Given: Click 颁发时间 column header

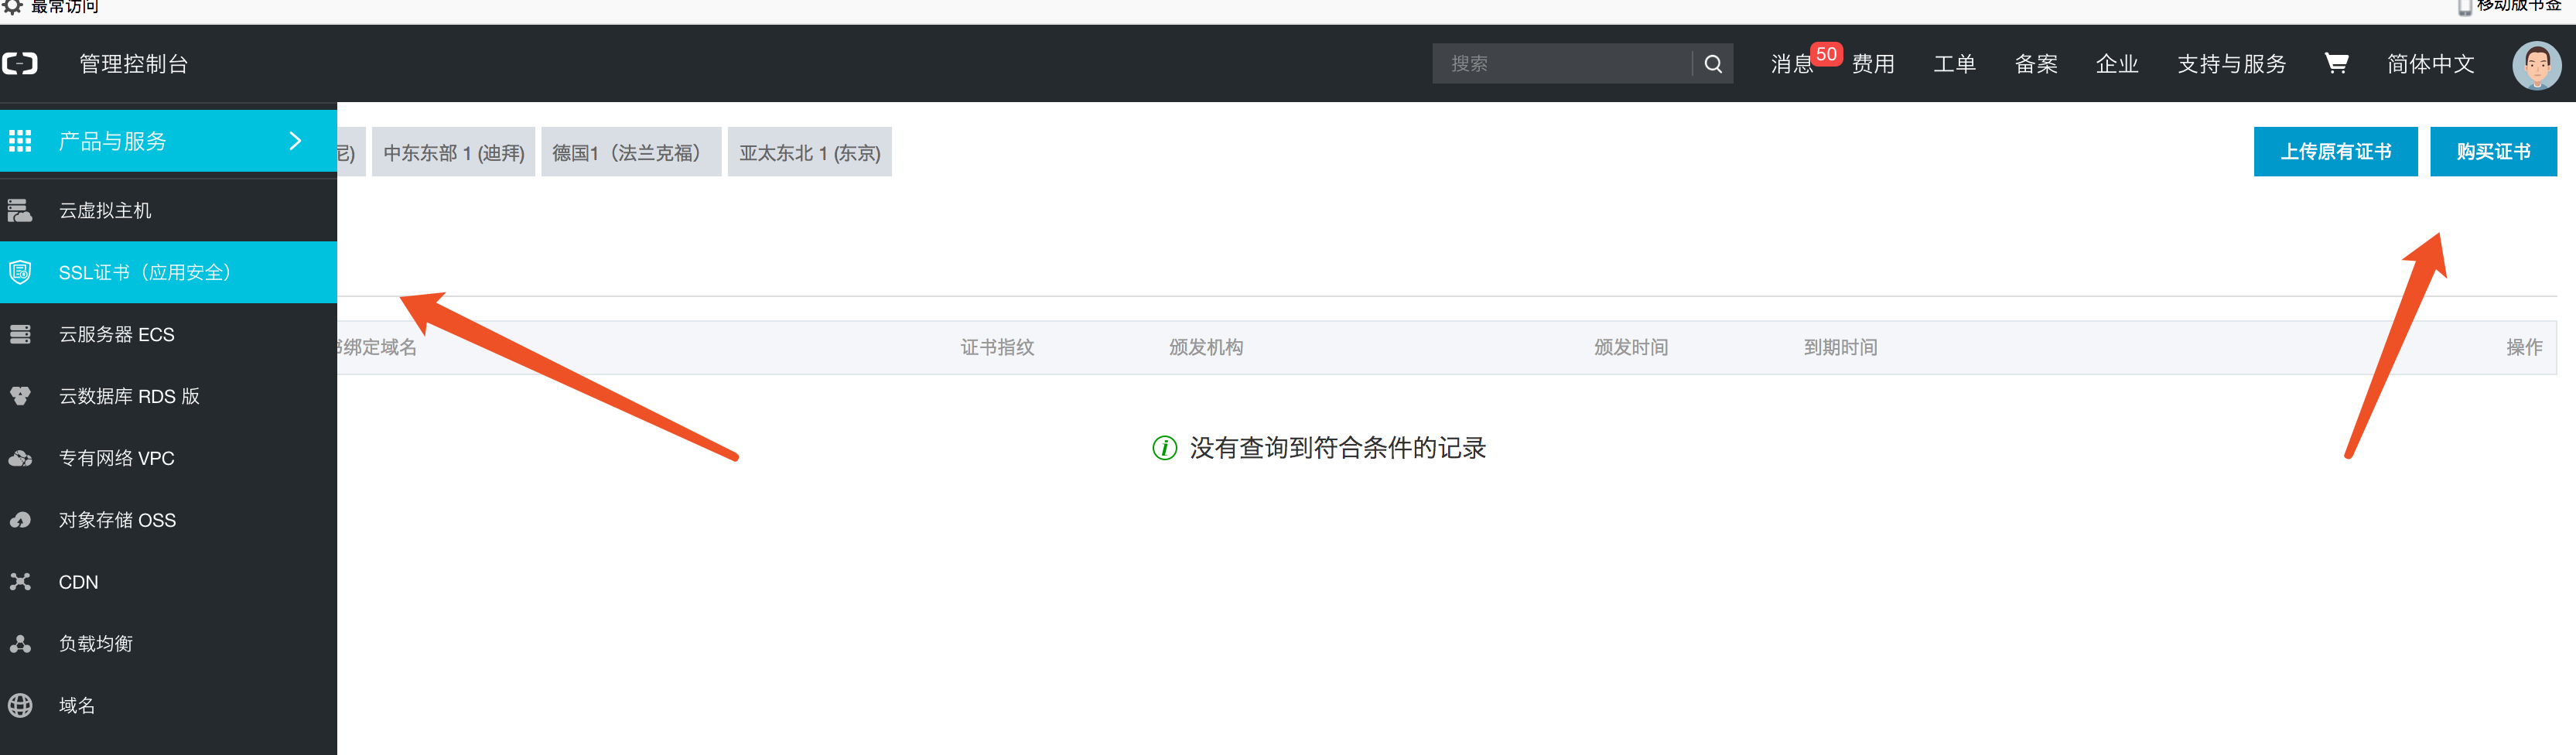Looking at the screenshot, I should 1631,348.
